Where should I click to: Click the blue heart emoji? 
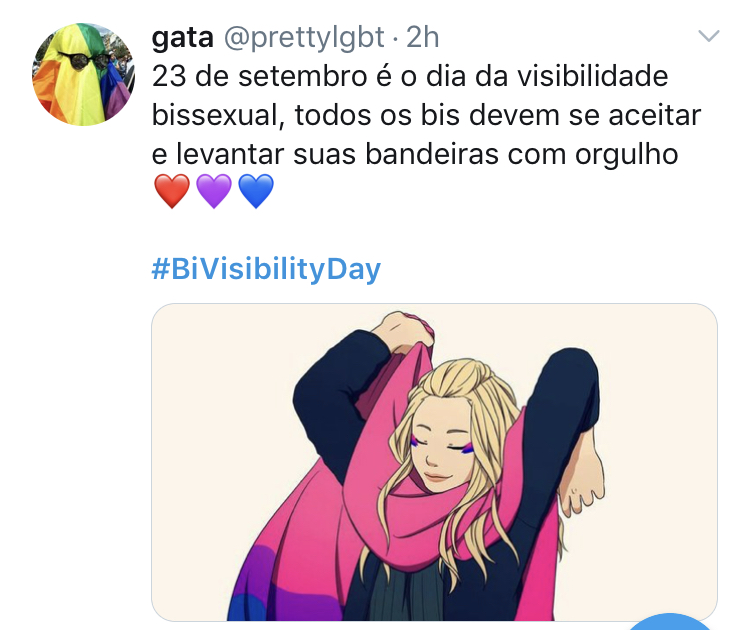pyautogui.click(x=256, y=191)
